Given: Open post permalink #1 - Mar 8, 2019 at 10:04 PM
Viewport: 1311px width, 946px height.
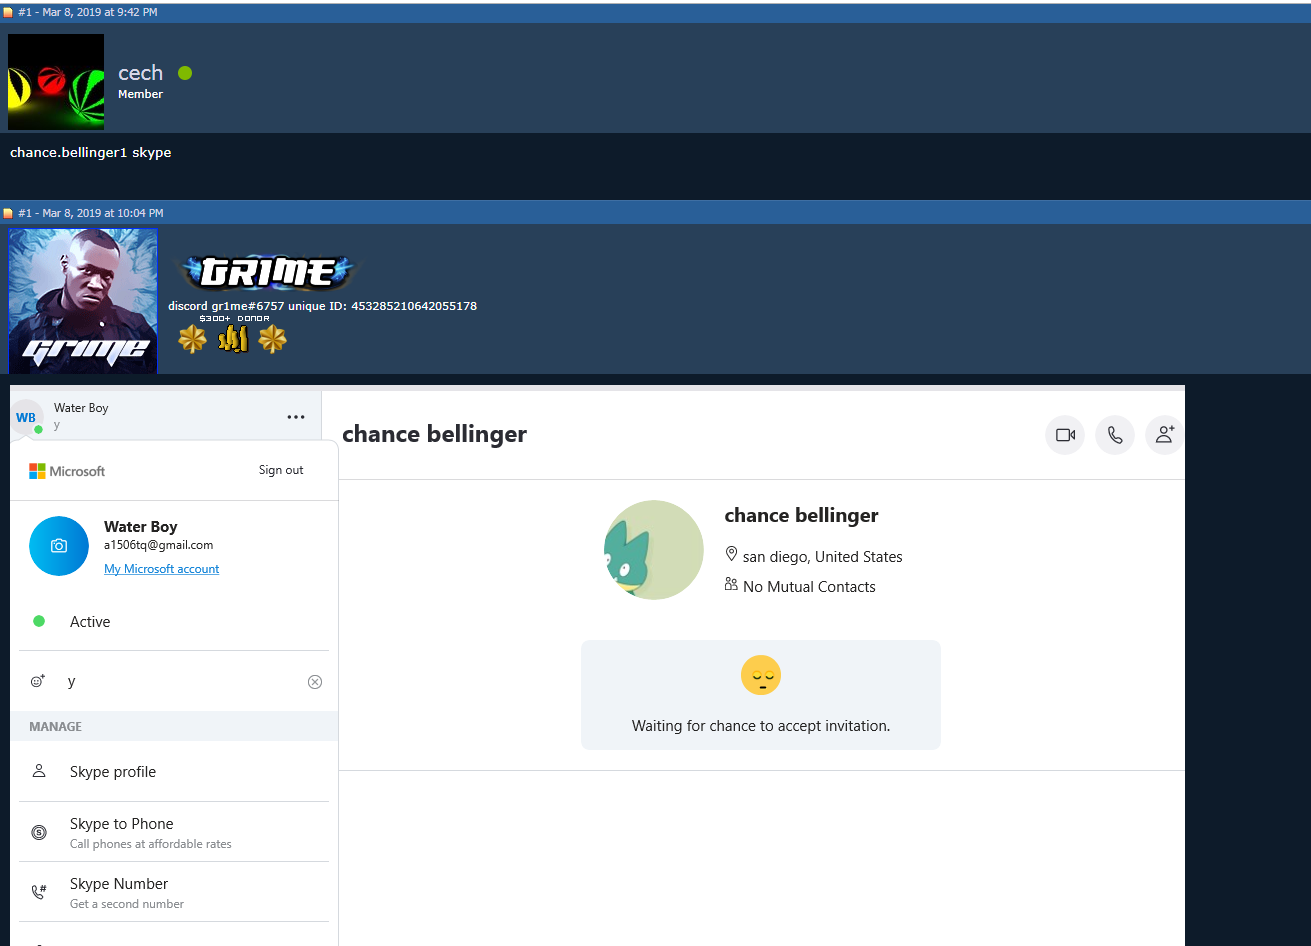Looking at the screenshot, I should coord(91,213).
